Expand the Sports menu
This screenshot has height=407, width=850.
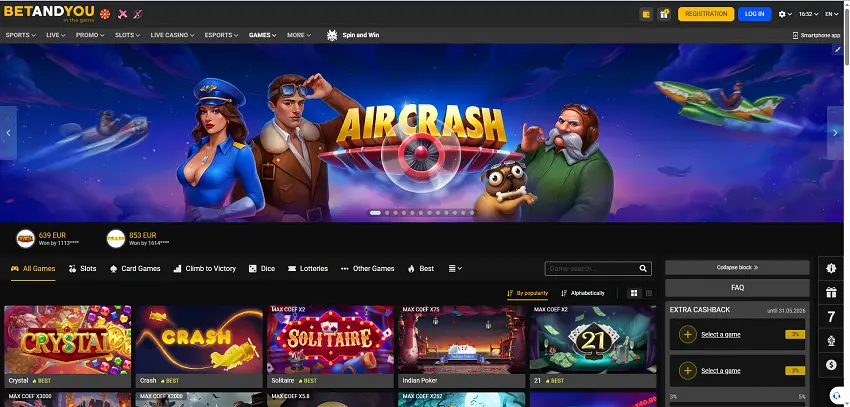coord(21,35)
